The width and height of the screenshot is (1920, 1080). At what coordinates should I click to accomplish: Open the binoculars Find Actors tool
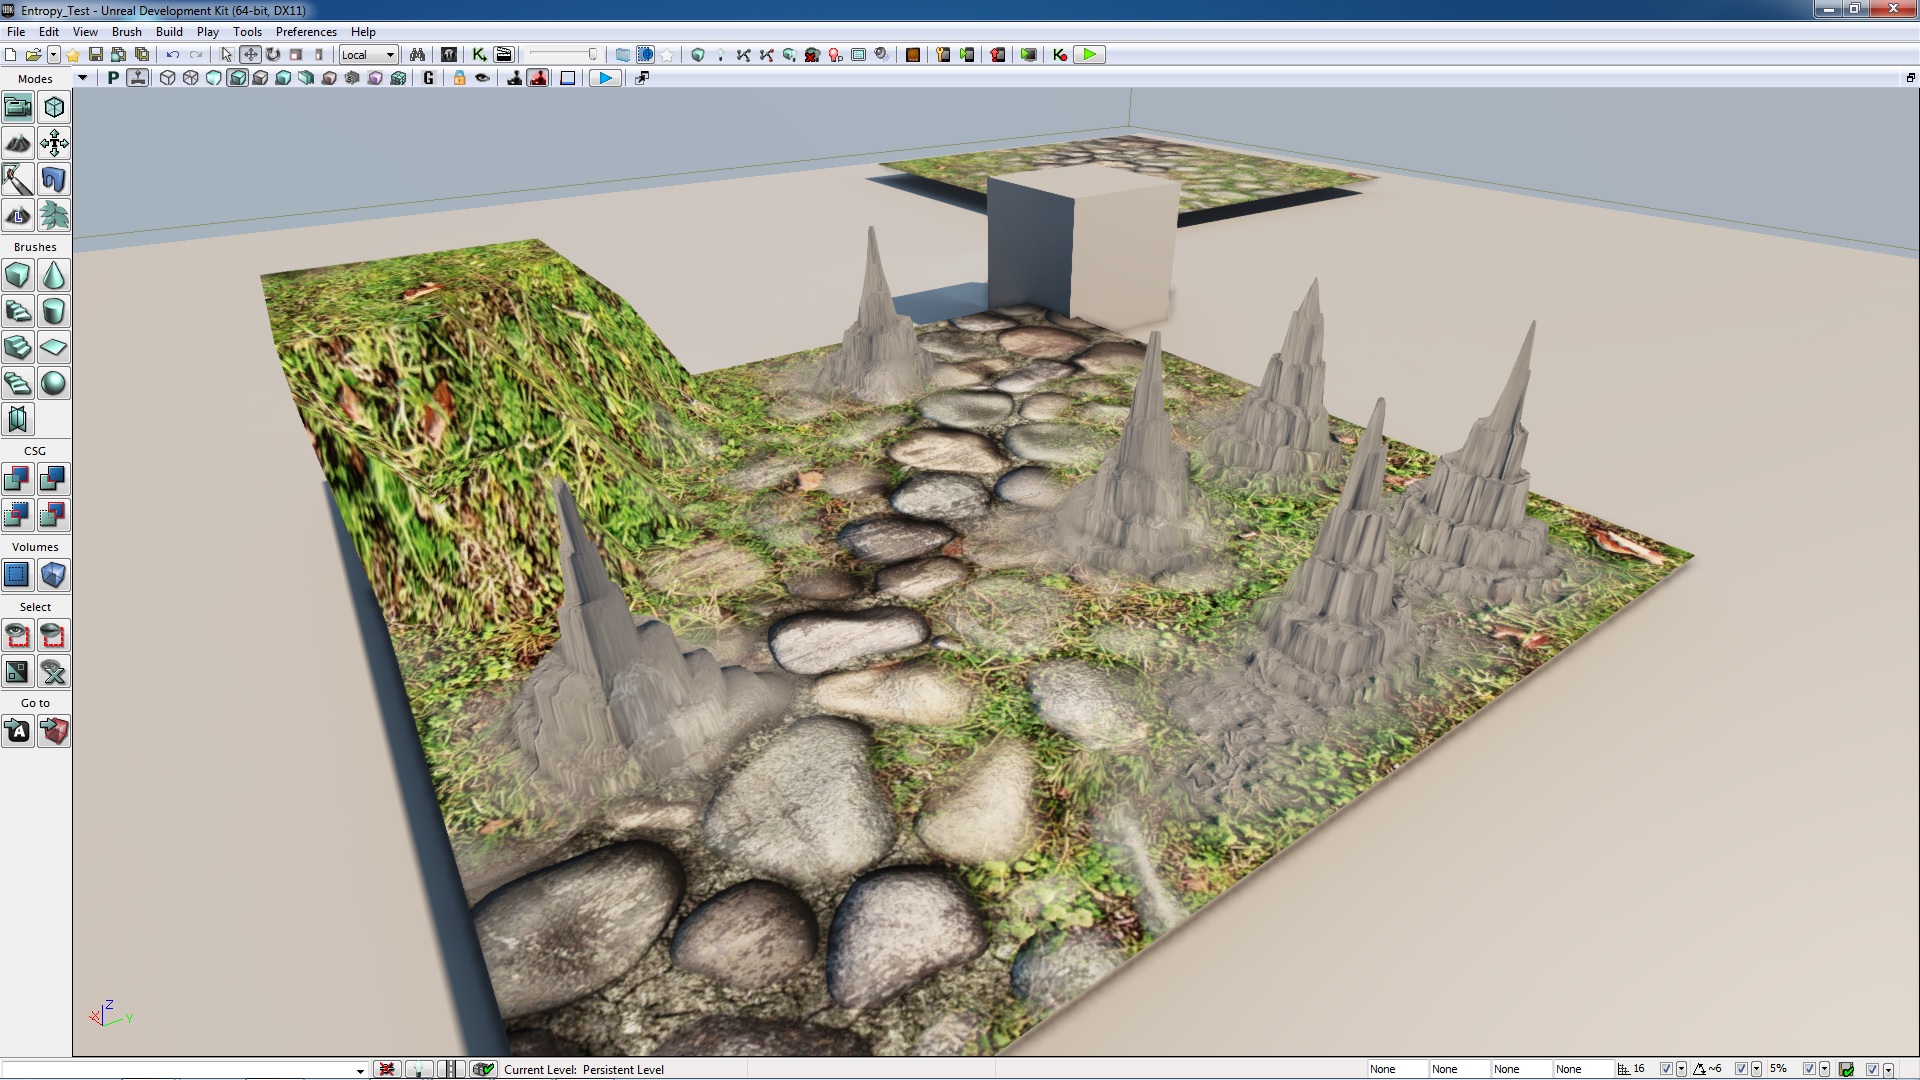point(418,55)
